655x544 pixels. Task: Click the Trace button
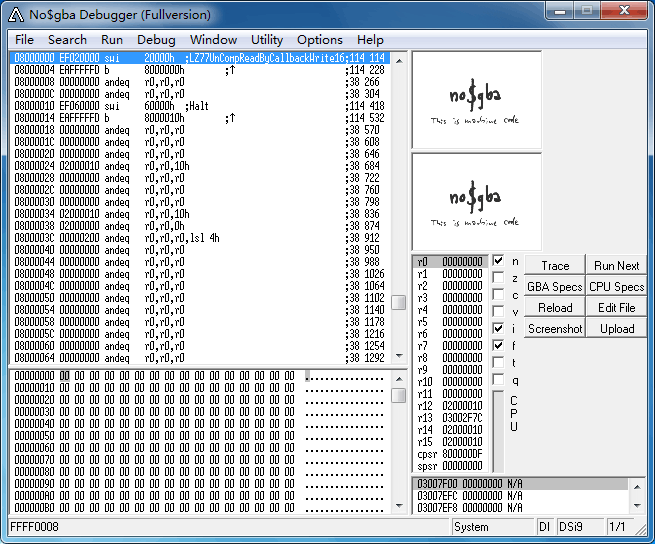(555, 266)
